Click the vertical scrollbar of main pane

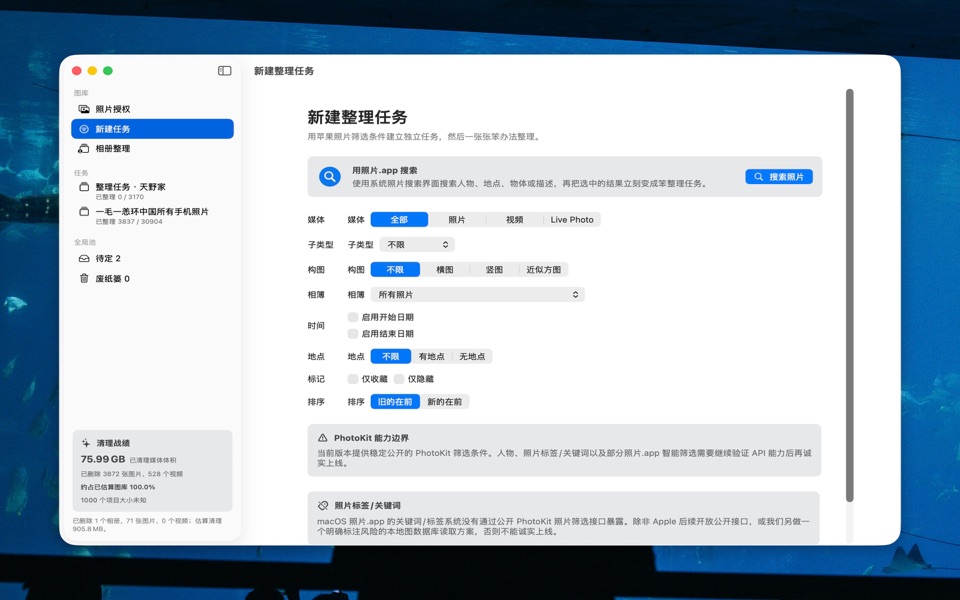849,295
